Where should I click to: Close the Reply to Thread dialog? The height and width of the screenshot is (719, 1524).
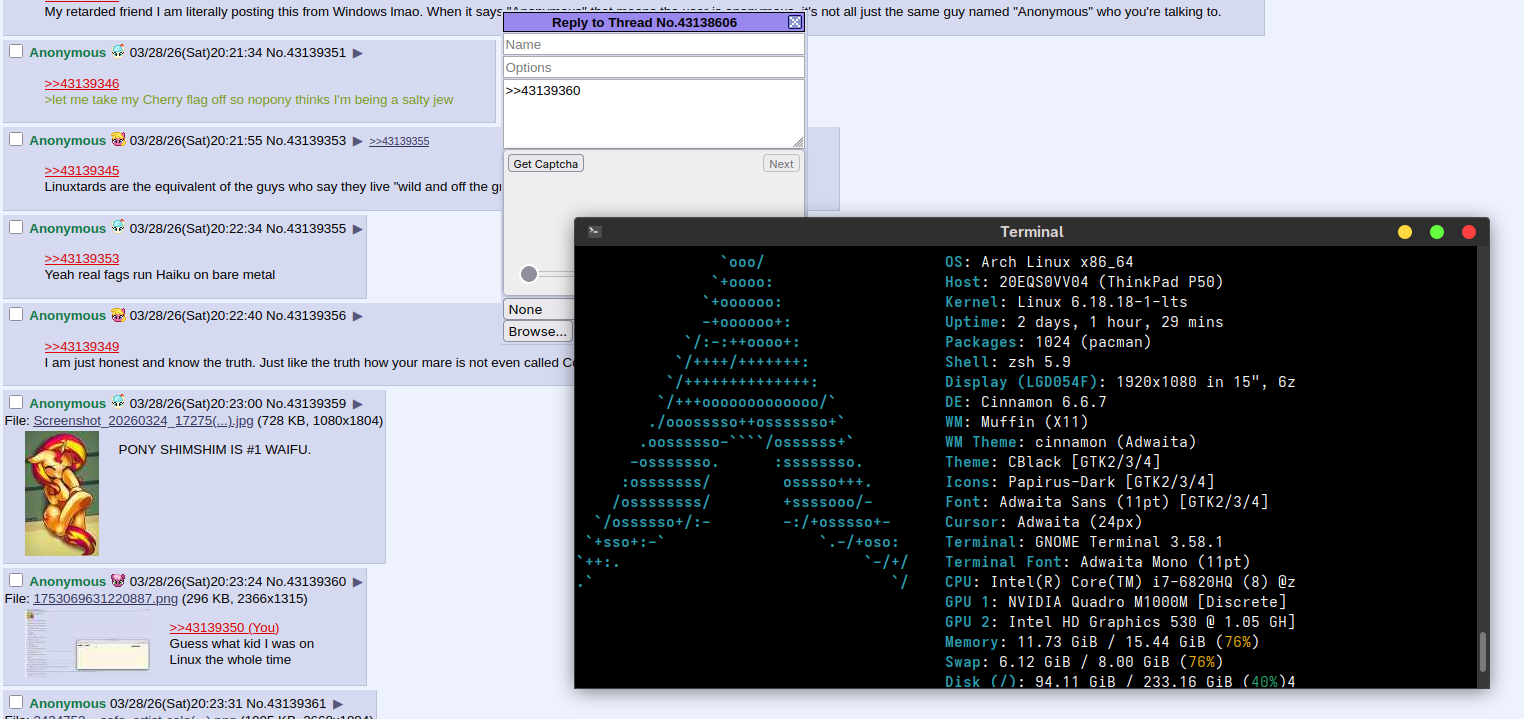point(795,22)
